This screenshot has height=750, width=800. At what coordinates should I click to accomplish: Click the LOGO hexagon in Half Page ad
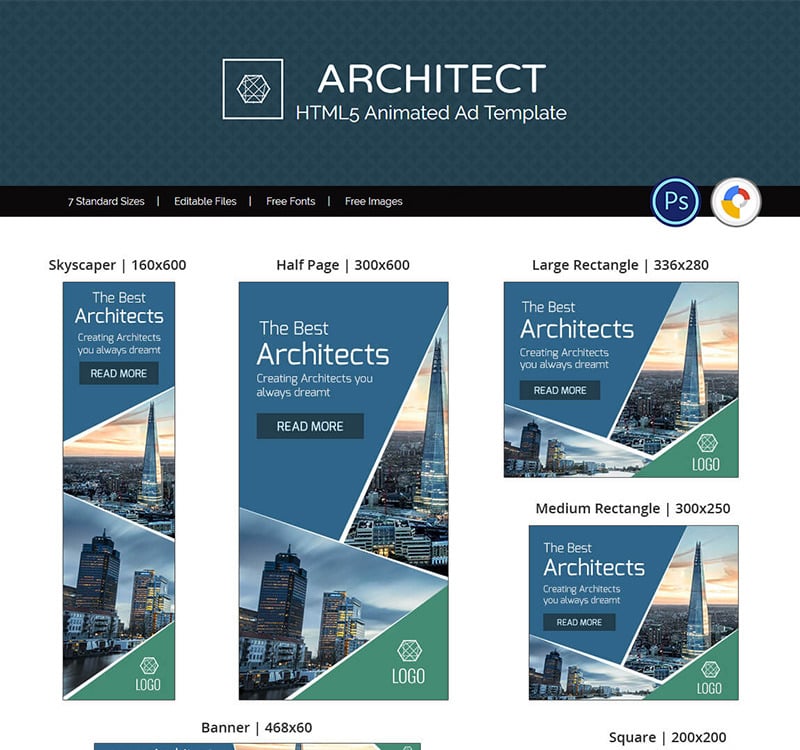[409, 651]
